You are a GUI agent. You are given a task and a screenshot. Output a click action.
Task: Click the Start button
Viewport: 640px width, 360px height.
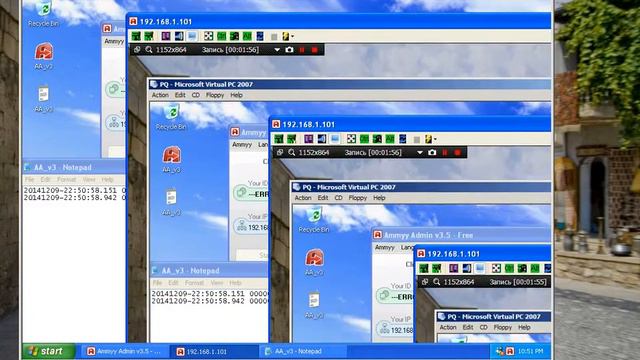click(x=49, y=351)
